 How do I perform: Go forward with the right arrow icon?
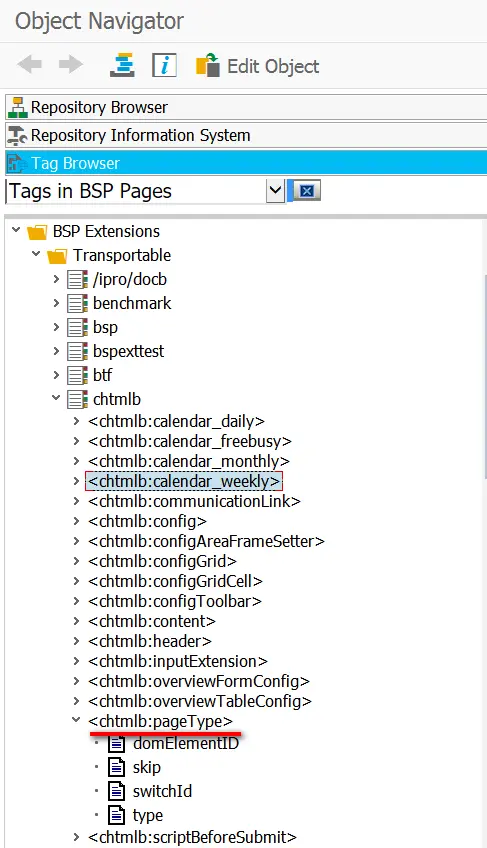pos(71,64)
